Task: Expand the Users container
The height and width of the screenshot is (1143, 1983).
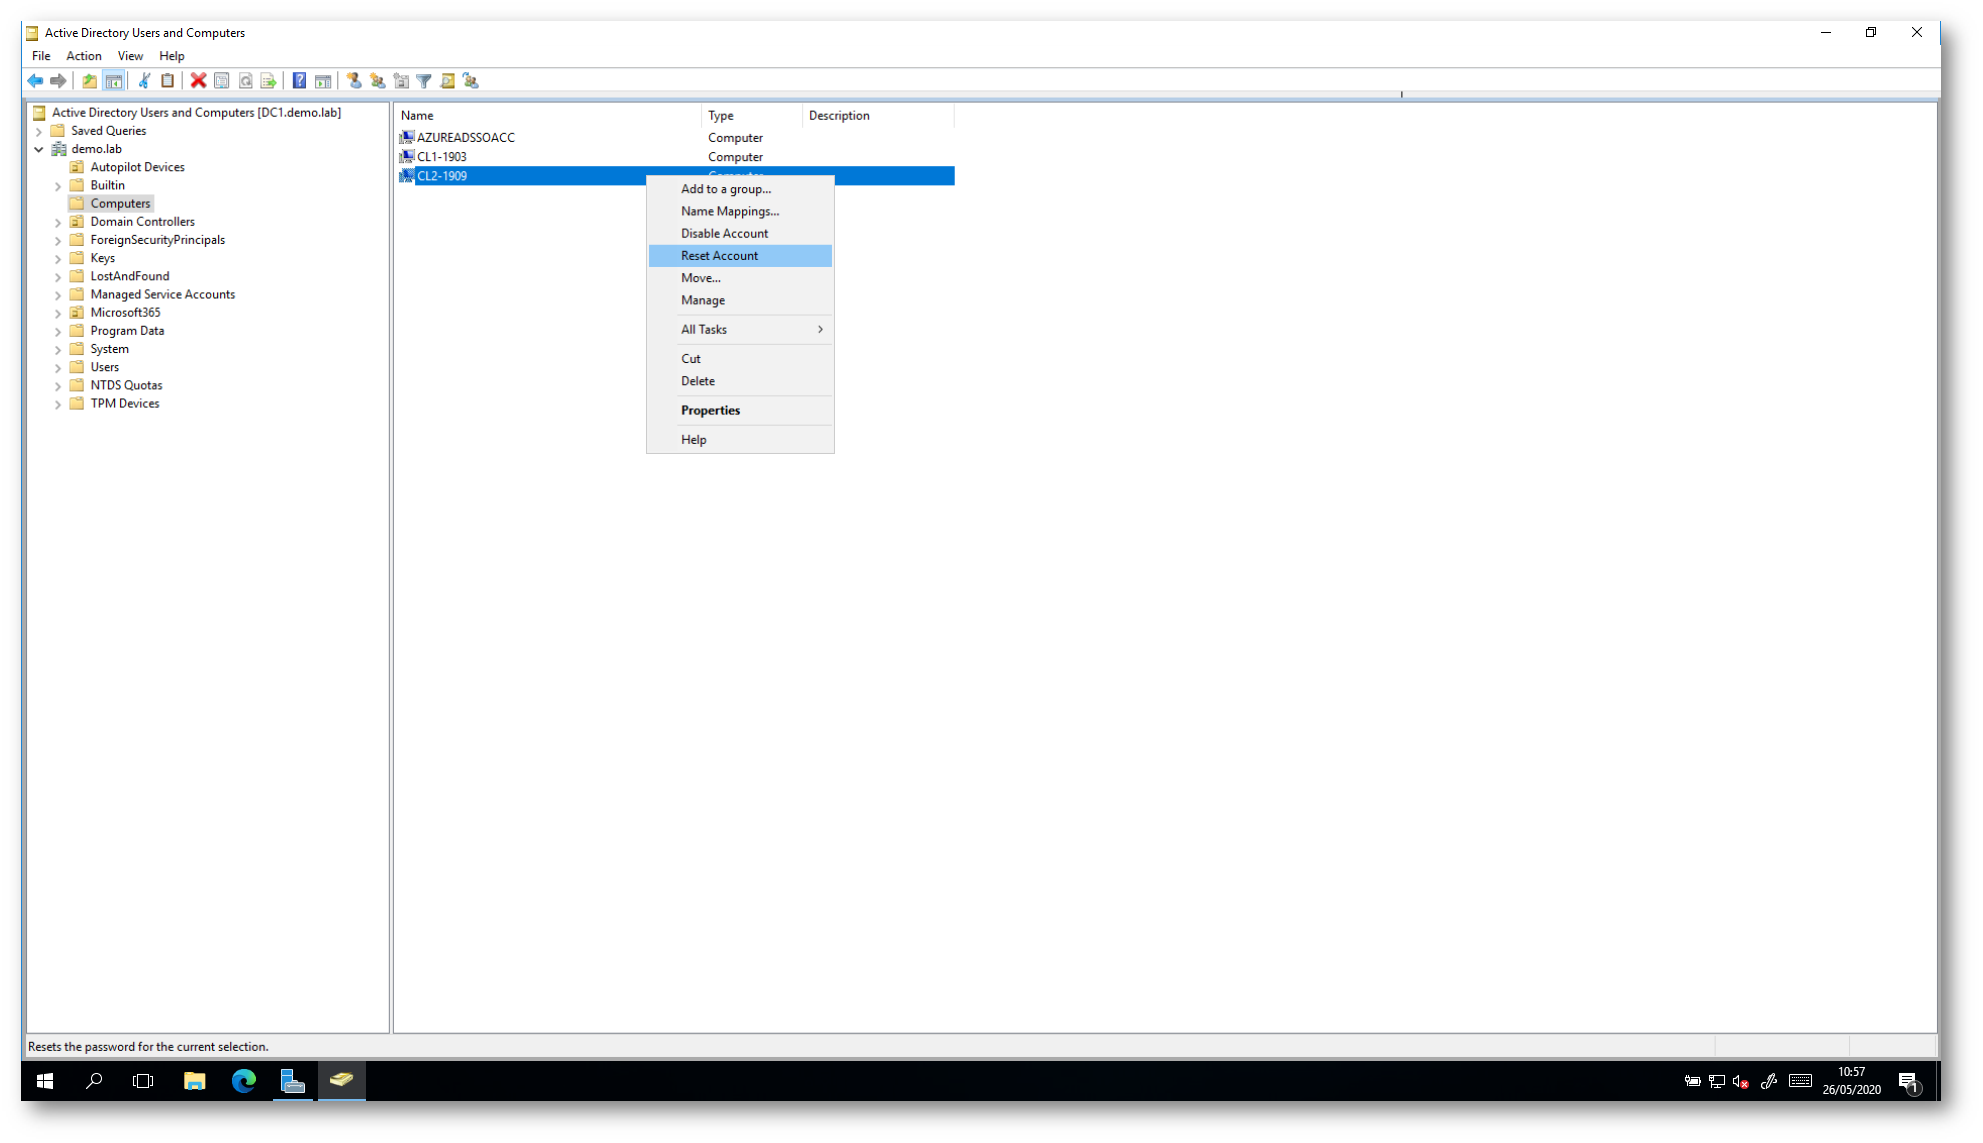Action: click(x=58, y=368)
